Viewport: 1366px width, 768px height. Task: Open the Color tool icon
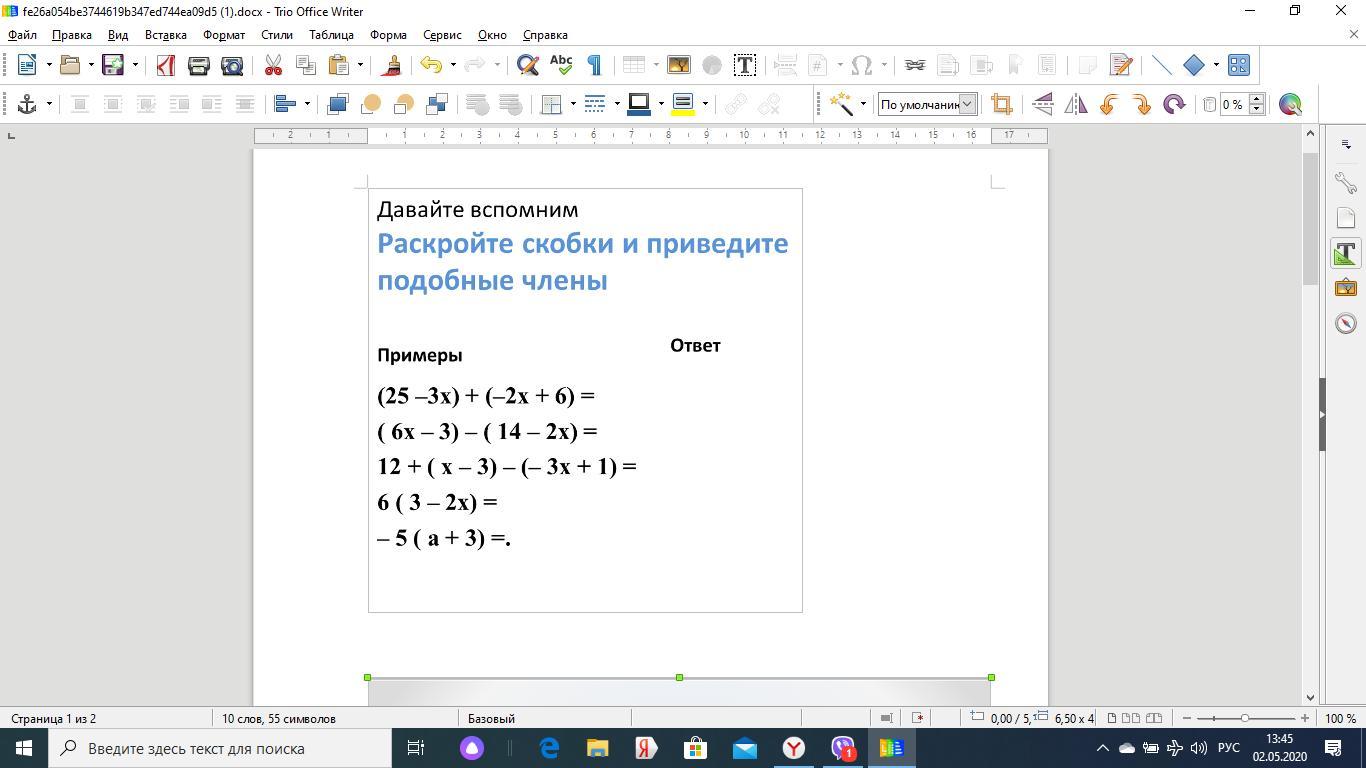pyautogui.click(x=1290, y=104)
